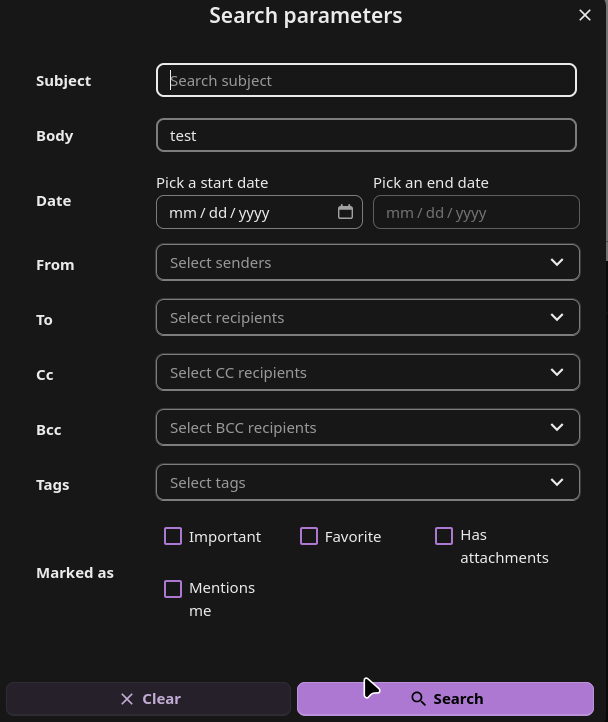This screenshot has height=722, width=608.
Task: Click the Search magnifying glass button
Action: click(x=445, y=699)
